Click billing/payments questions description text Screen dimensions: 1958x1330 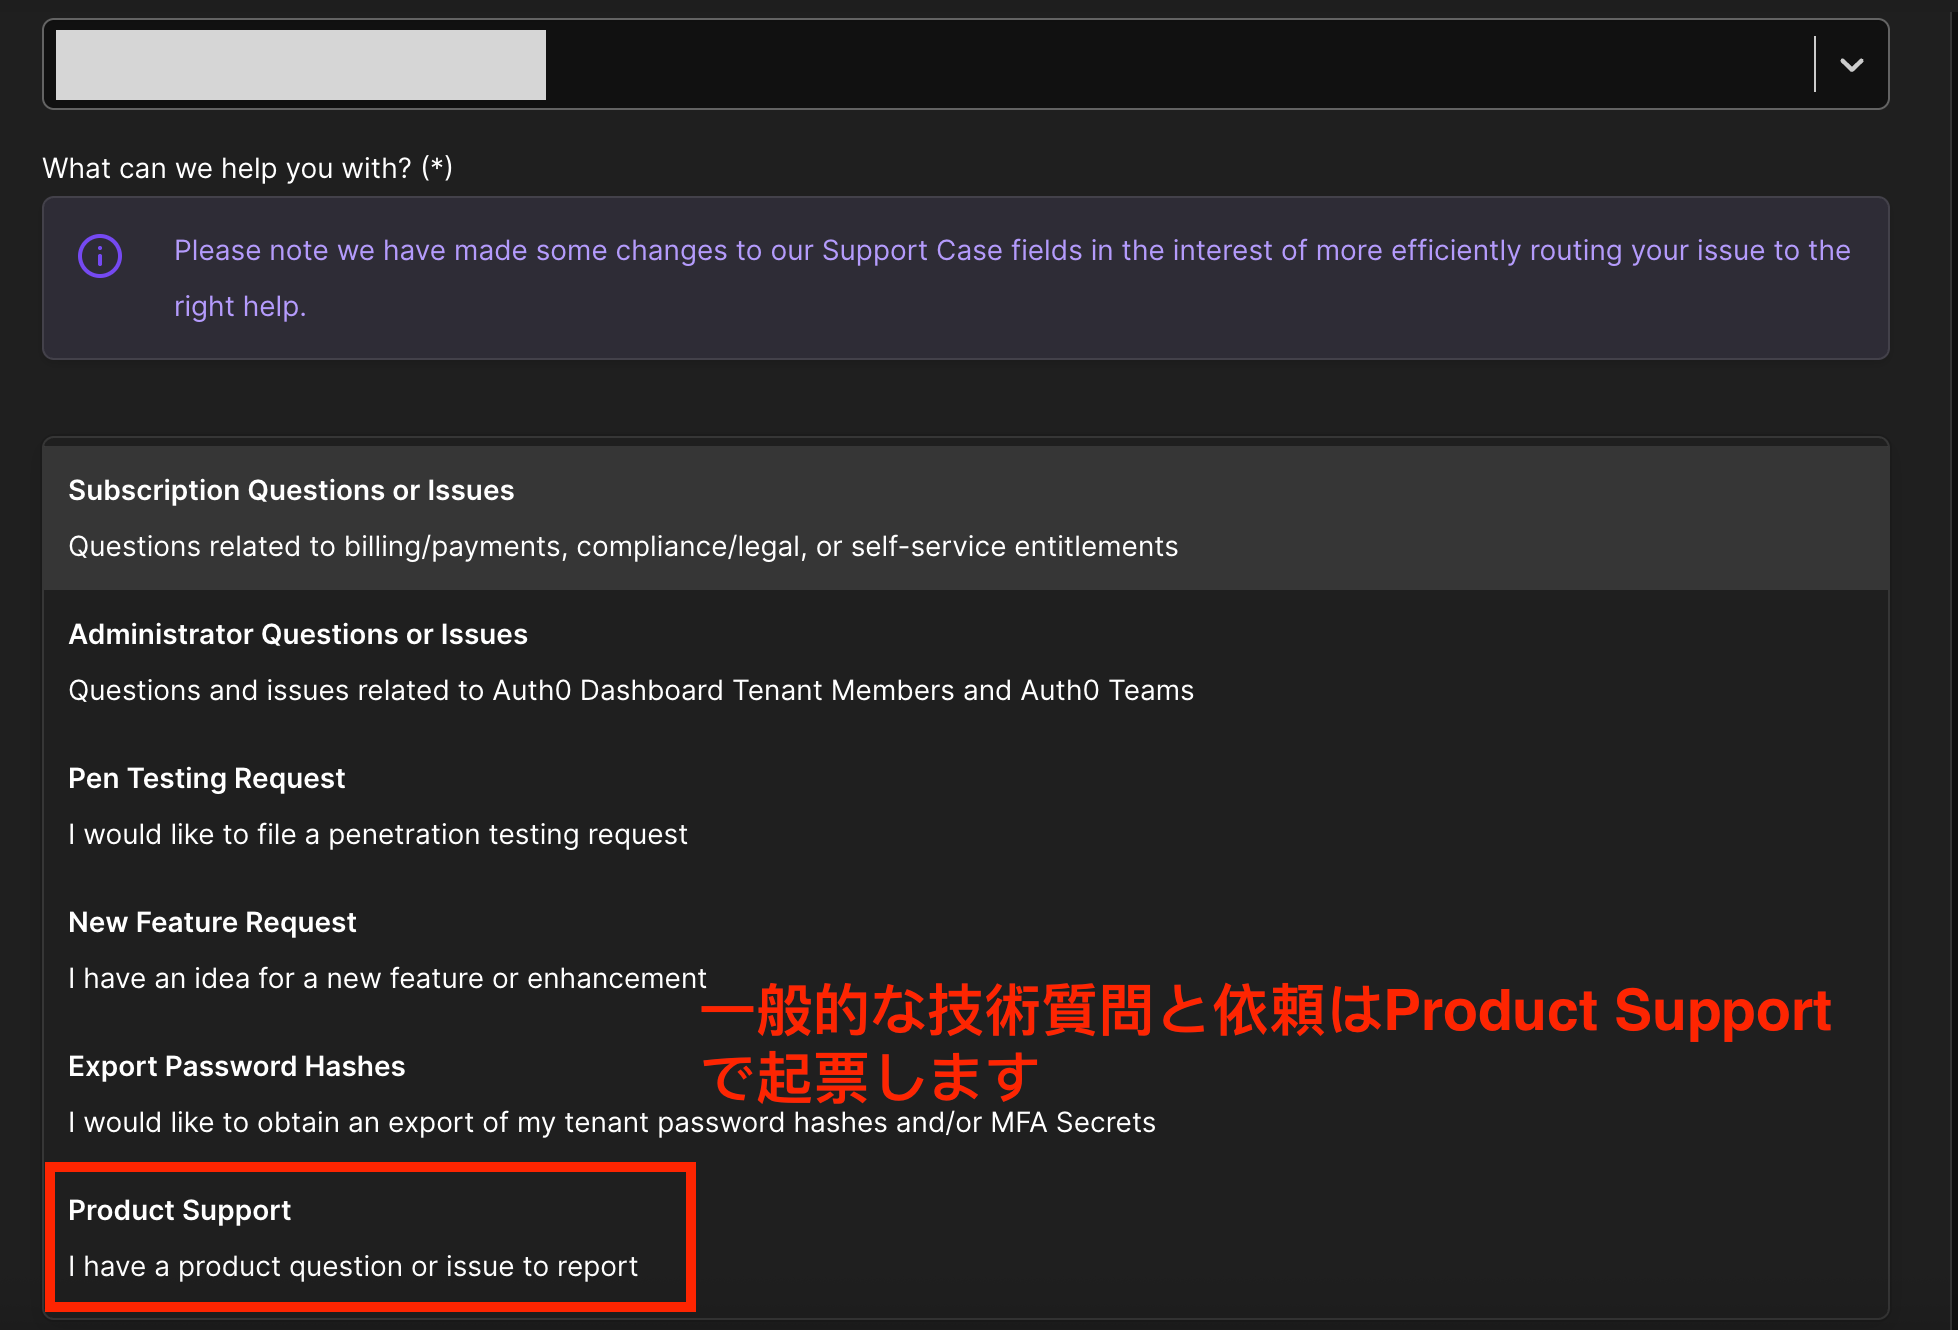coord(622,546)
